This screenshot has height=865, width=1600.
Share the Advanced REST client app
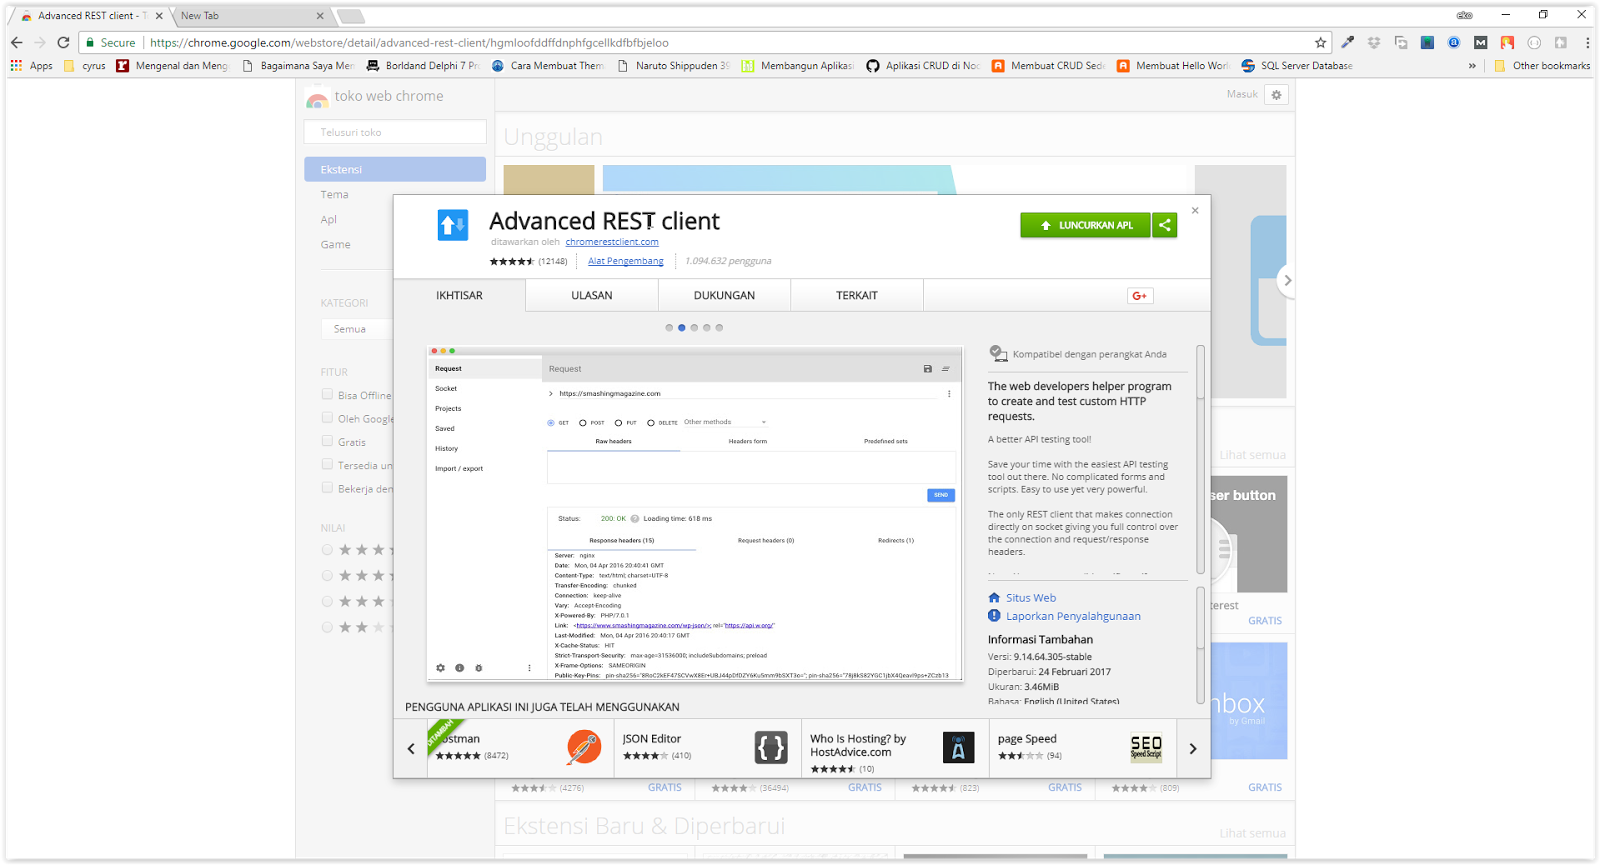point(1164,225)
